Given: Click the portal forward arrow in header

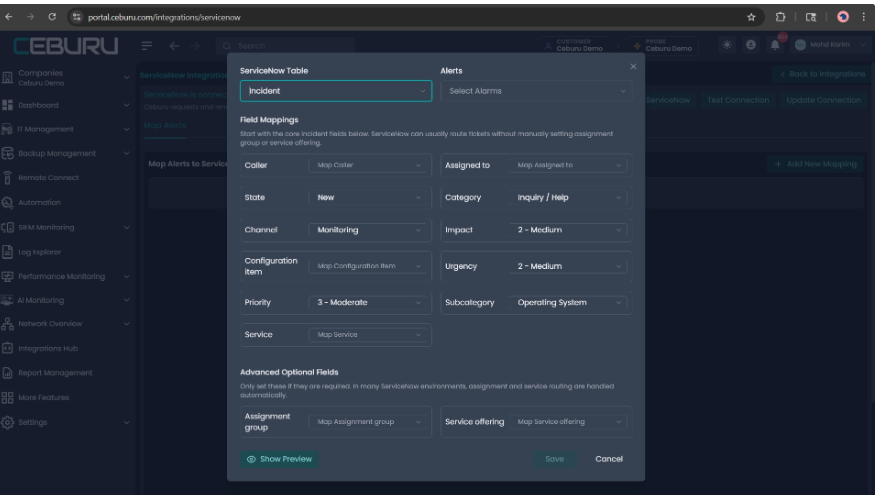Looking at the screenshot, I should (x=195, y=46).
